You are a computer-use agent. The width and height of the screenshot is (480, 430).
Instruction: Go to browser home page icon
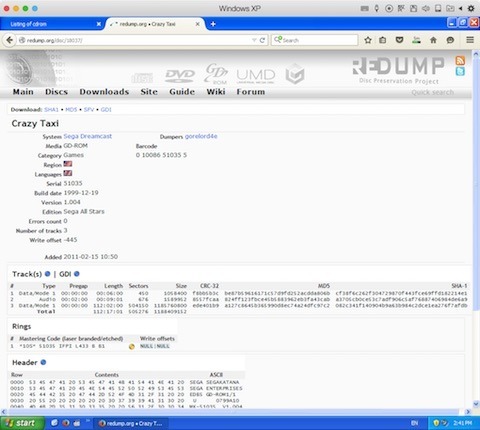pyautogui.click(x=433, y=40)
